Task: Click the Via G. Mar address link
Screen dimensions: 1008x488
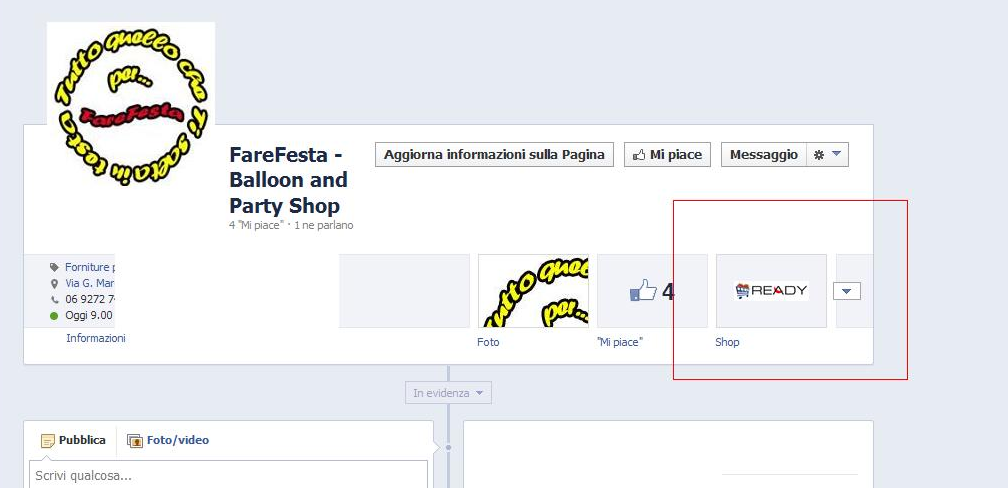Action: pyautogui.click(x=89, y=283)
